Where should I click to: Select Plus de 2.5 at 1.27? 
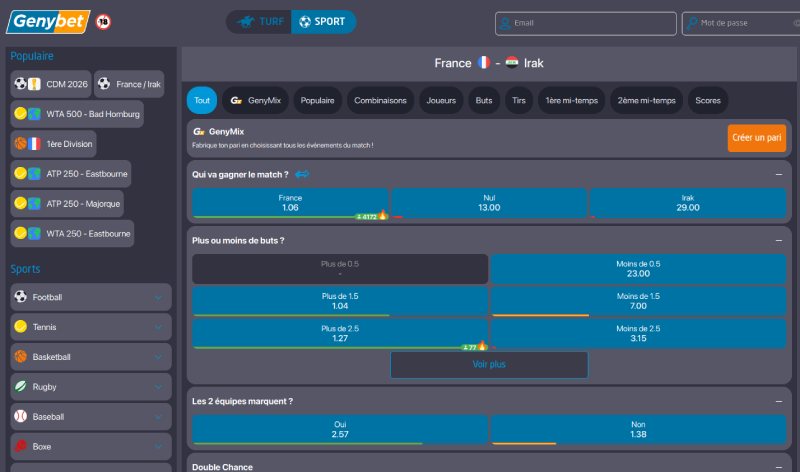pyautogui.click(x=340, y=334)
